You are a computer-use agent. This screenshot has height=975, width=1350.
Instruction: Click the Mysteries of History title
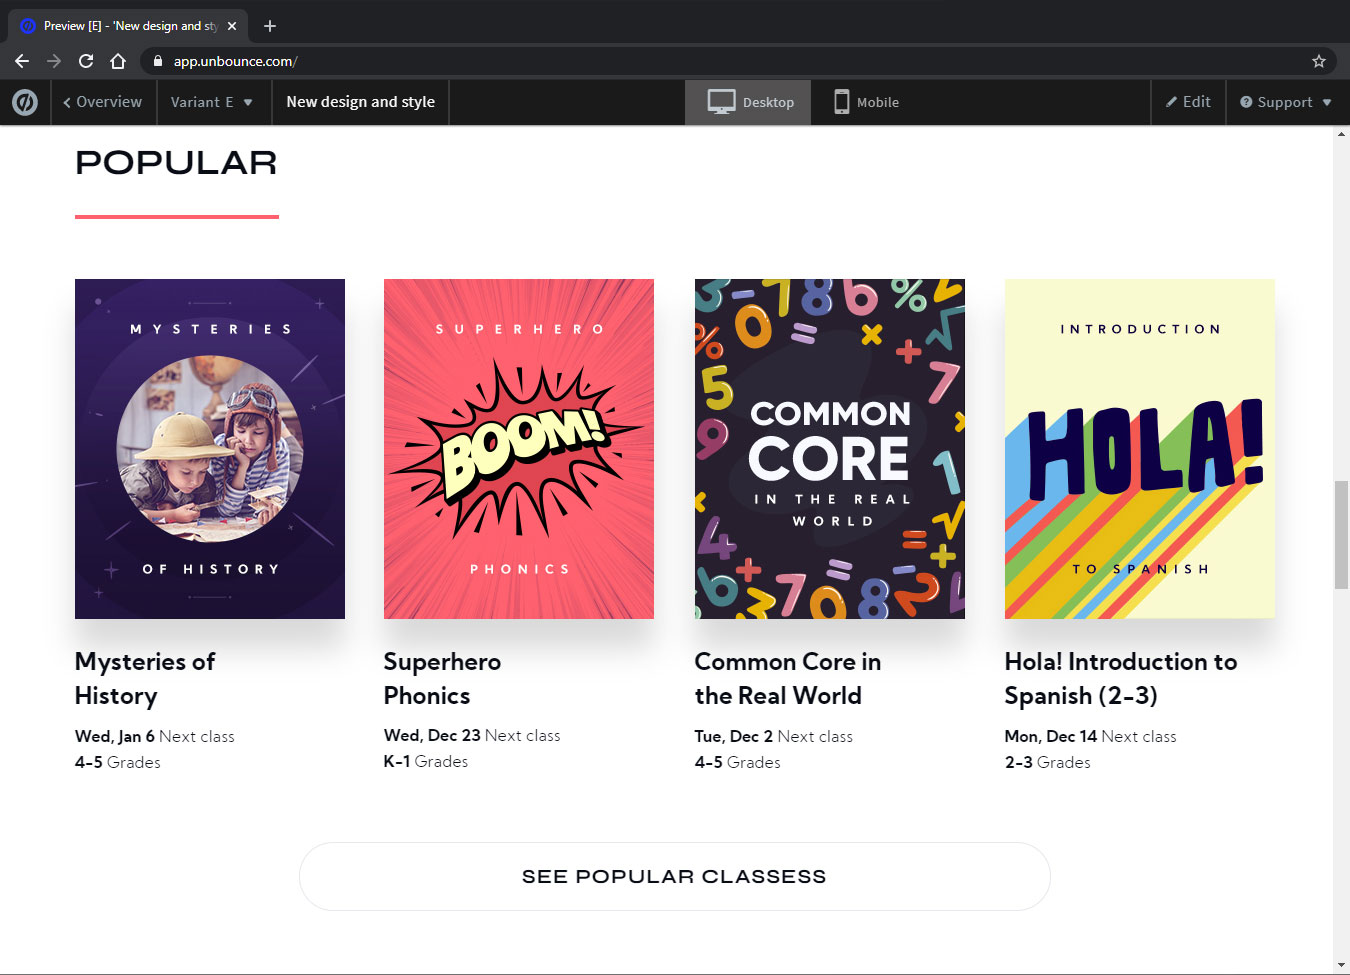coord(145,678)
